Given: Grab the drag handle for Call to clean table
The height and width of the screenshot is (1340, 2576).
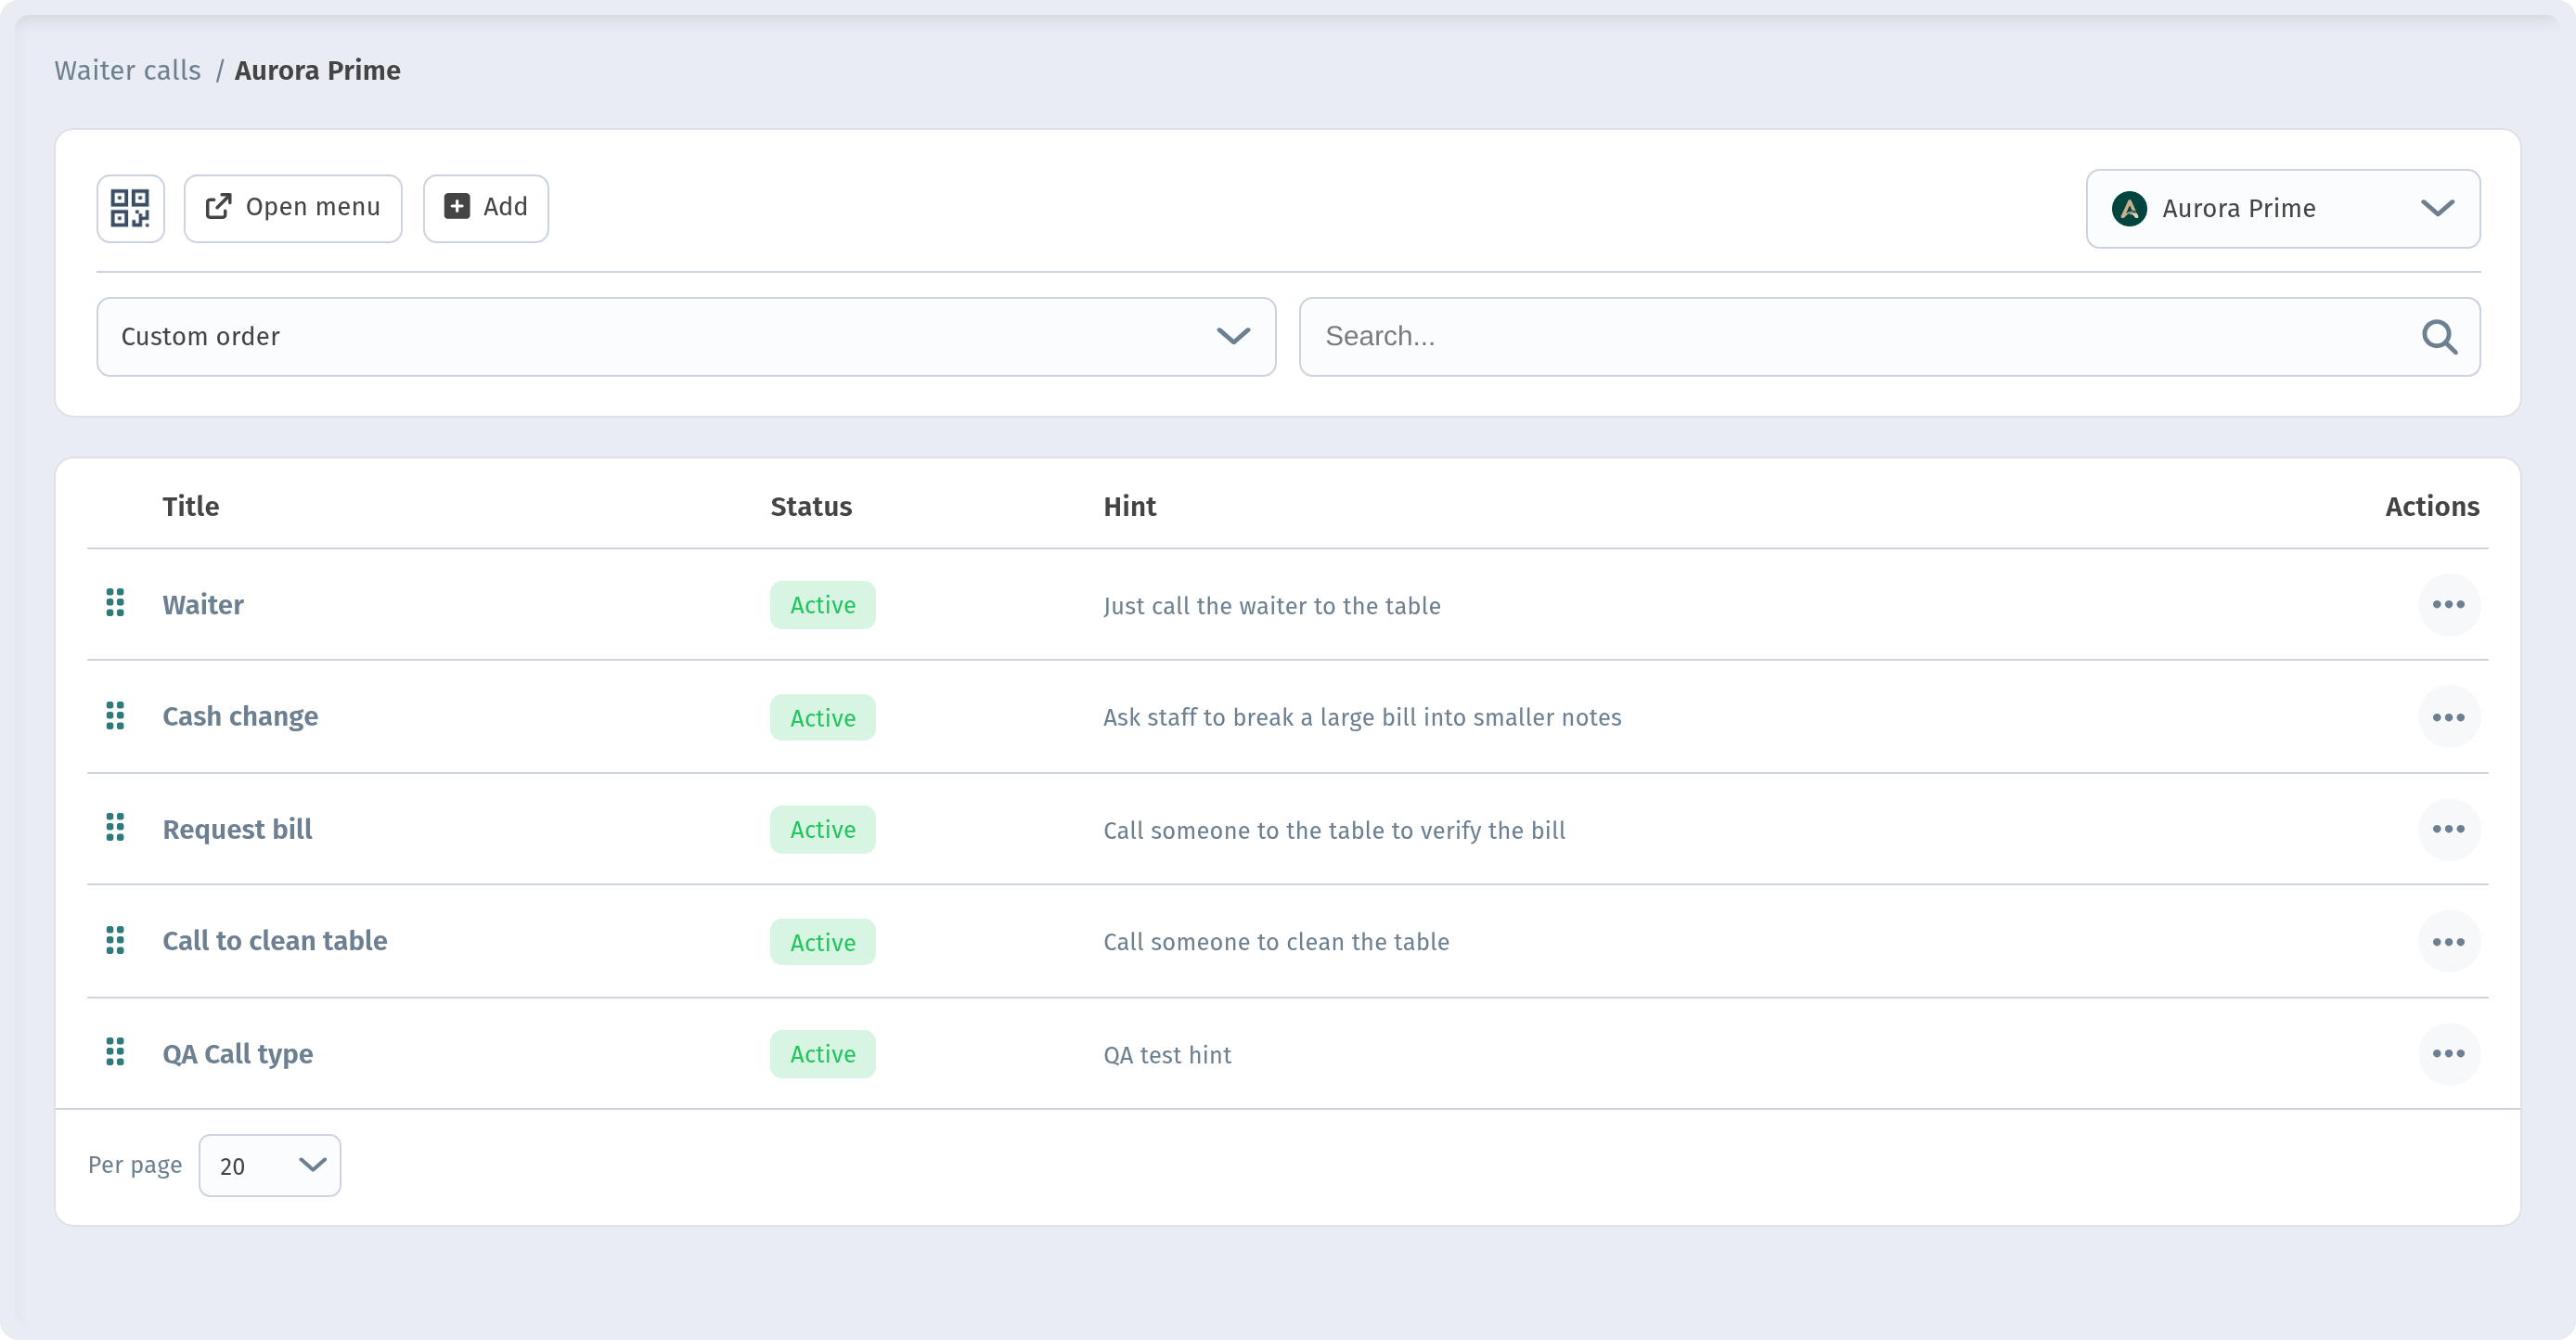Looking at the screenshot, I should [115, 941].
